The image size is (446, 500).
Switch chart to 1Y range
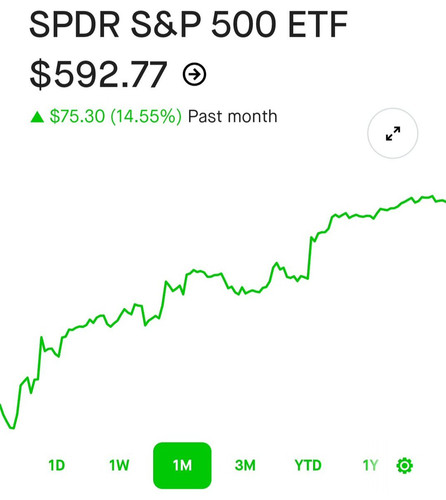(x=370, y=465)
